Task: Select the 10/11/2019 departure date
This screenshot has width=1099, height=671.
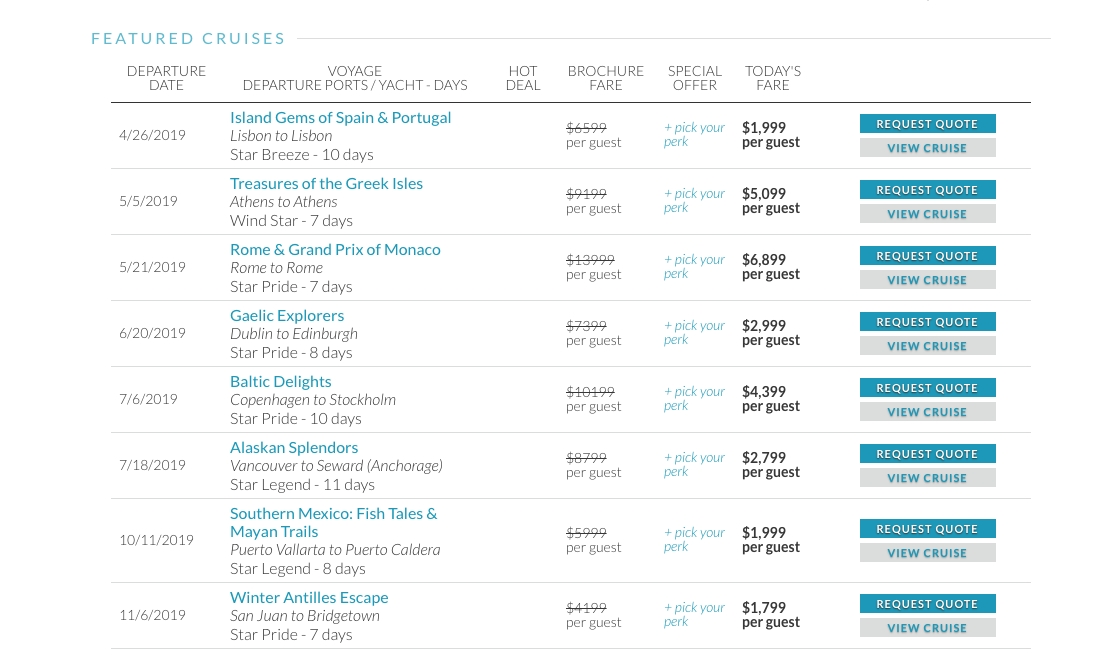Action: [156, 540]
